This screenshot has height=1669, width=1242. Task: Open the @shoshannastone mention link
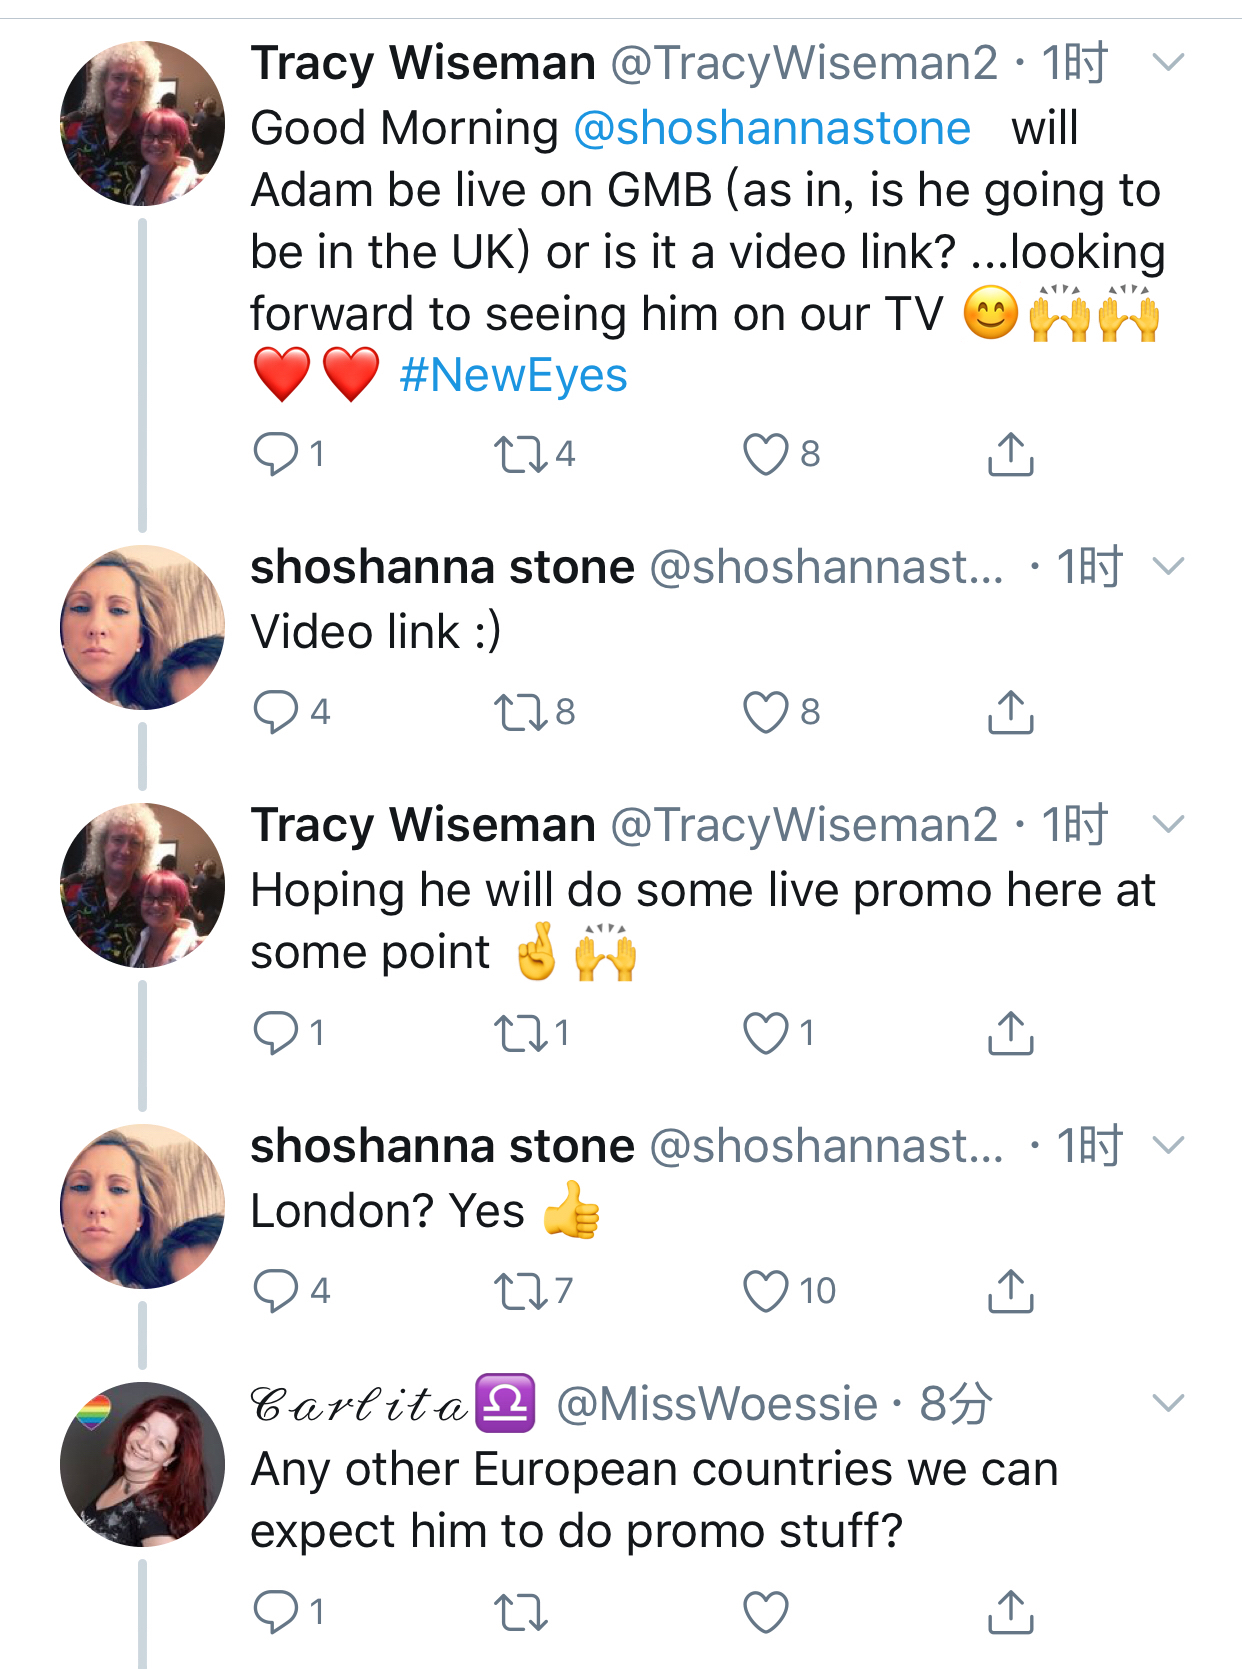tap(772, 129)
